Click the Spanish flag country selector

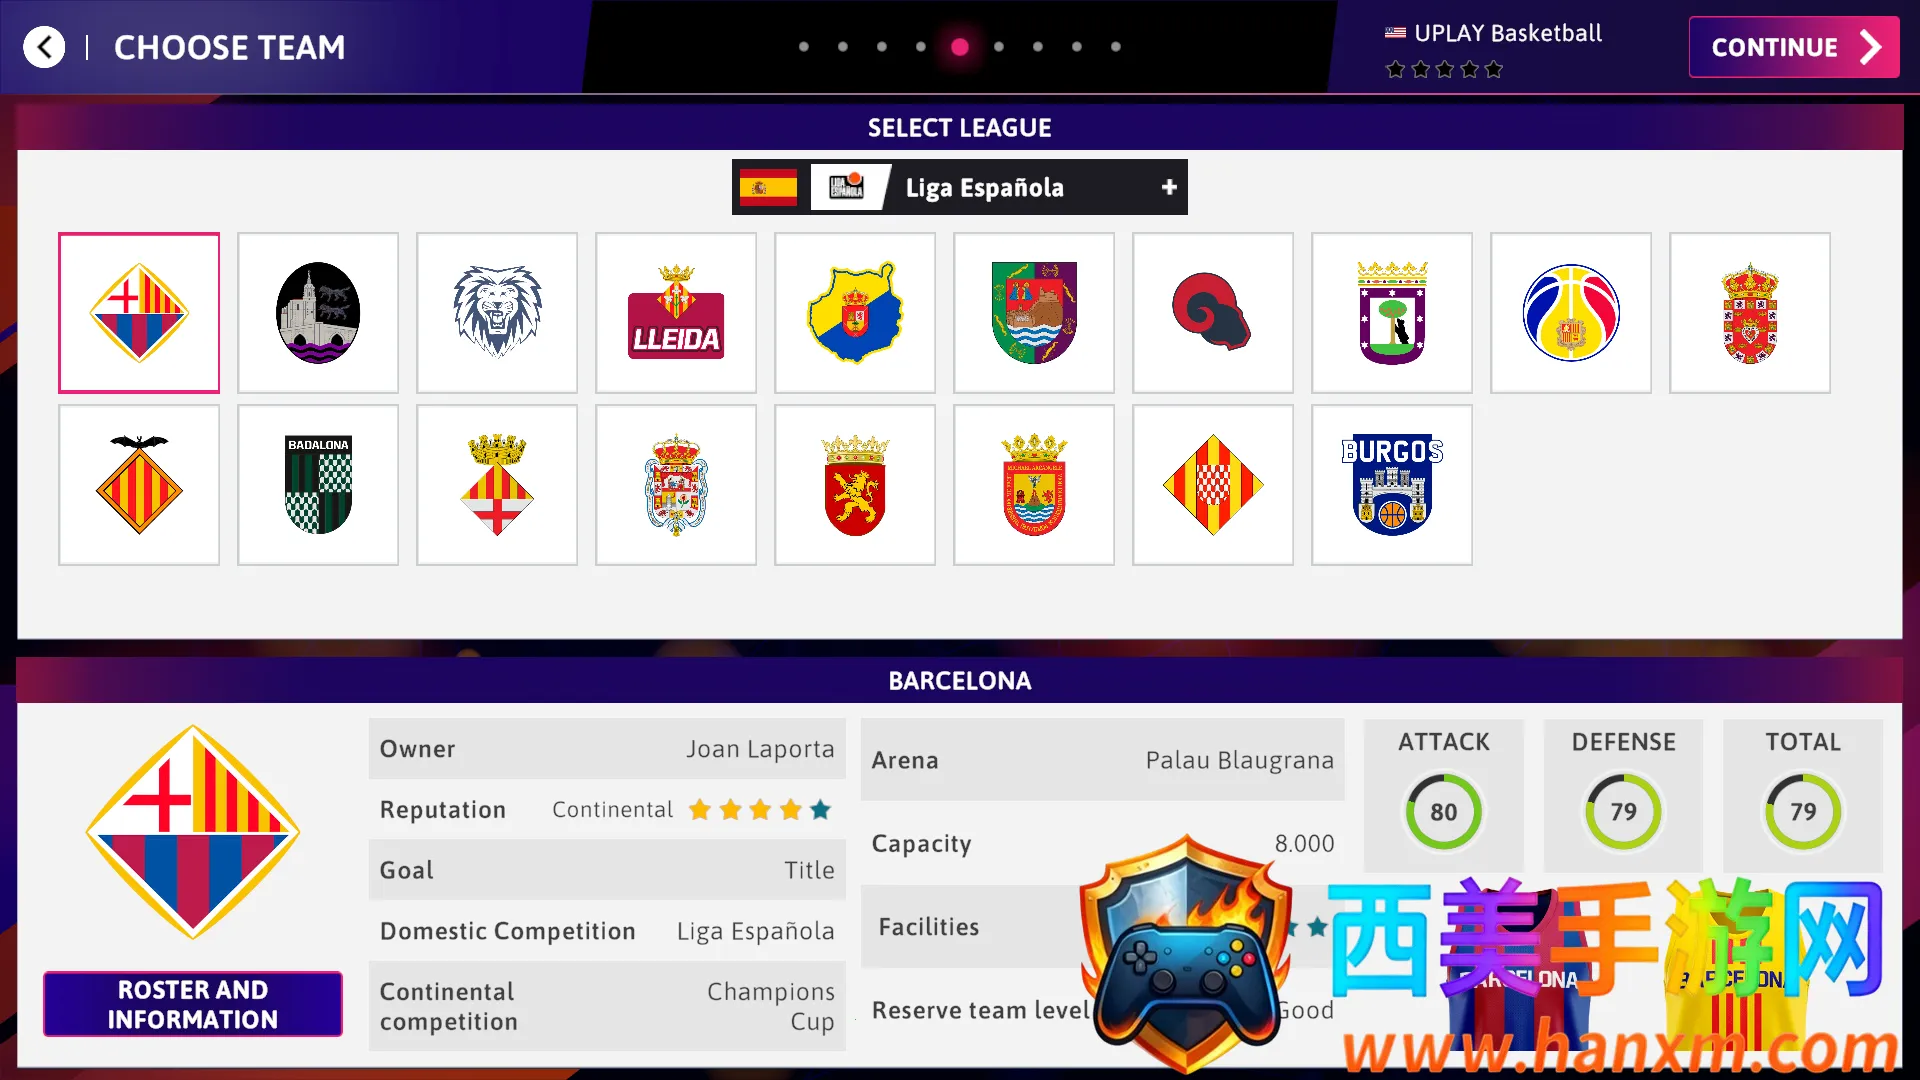(768, 187)
